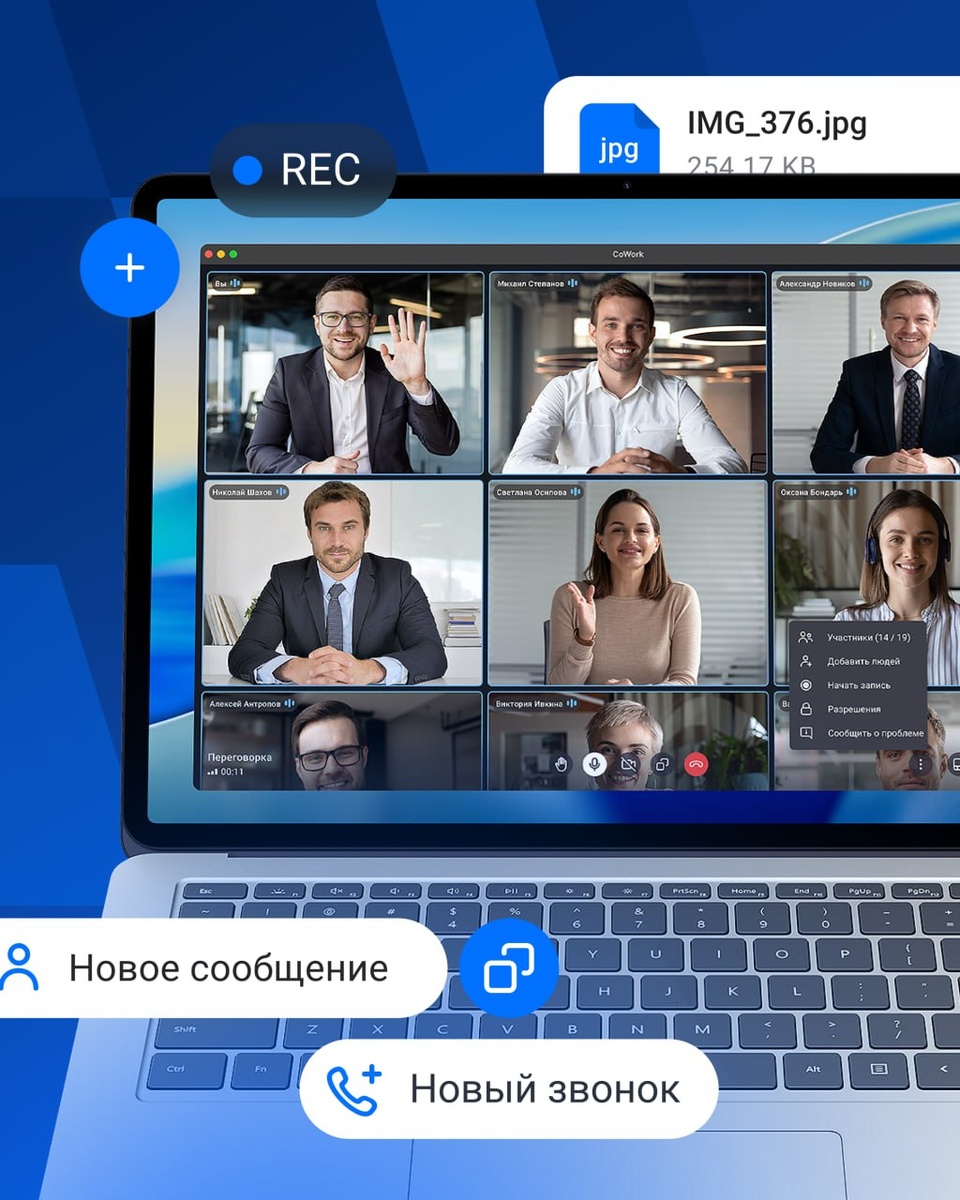Share screen from the call toolbar

661,764
